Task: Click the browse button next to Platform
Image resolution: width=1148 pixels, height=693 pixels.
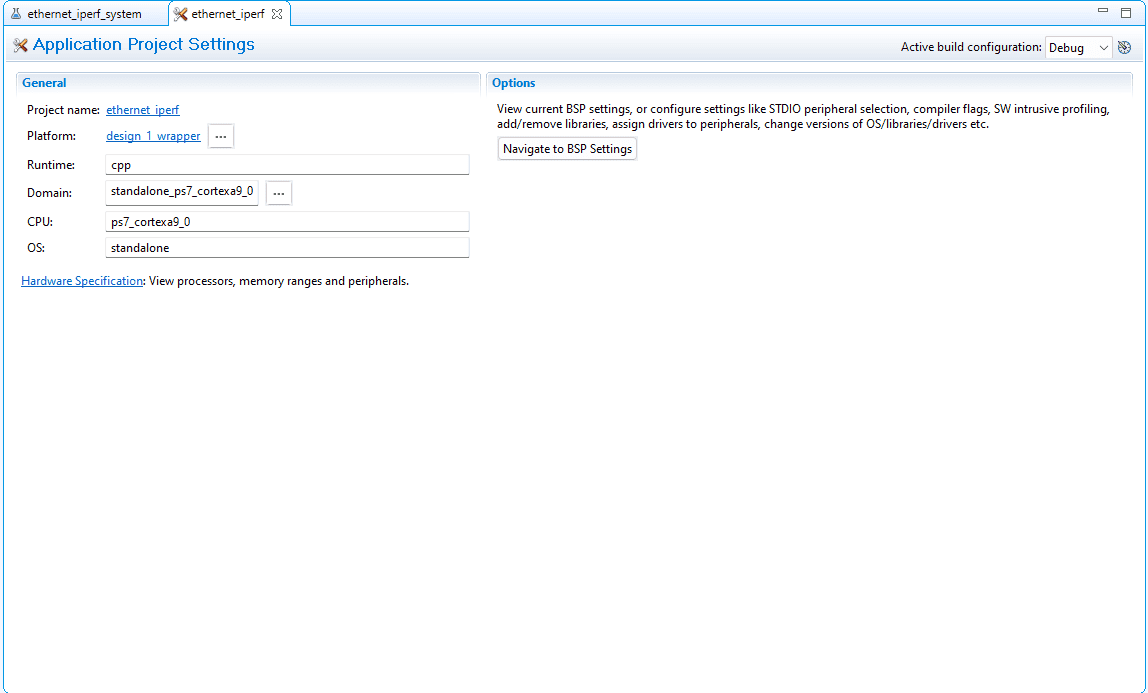Action: click(x=221, y=136)
